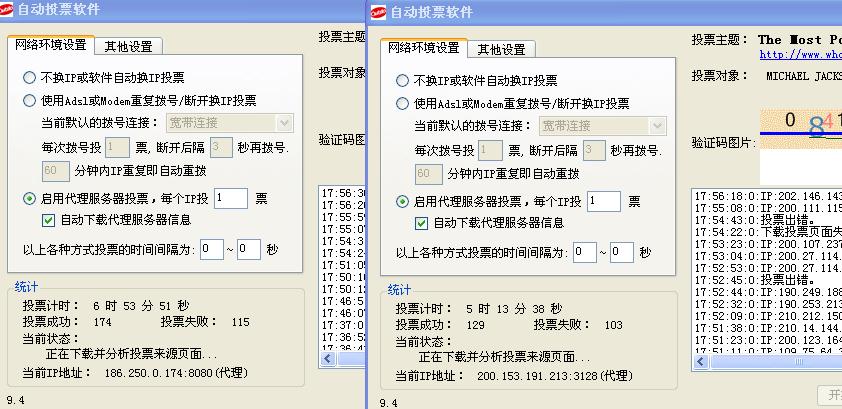Select 不换IP radio in the background window

pos(30,78)
